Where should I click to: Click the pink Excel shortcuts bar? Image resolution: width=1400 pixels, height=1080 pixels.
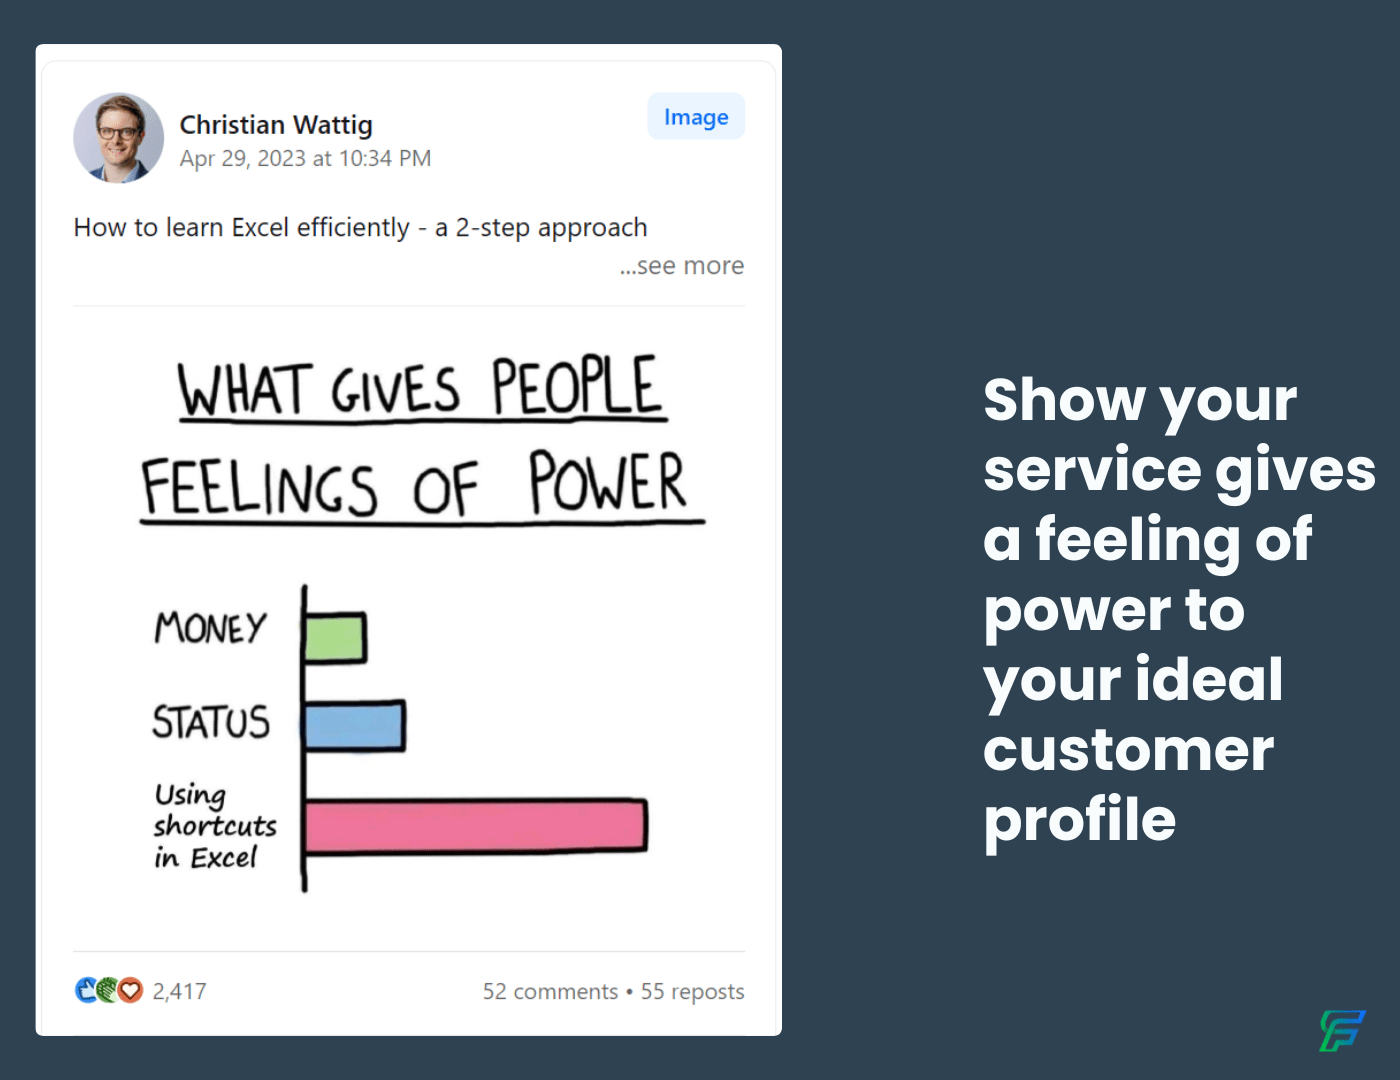(x=476, y=826)
